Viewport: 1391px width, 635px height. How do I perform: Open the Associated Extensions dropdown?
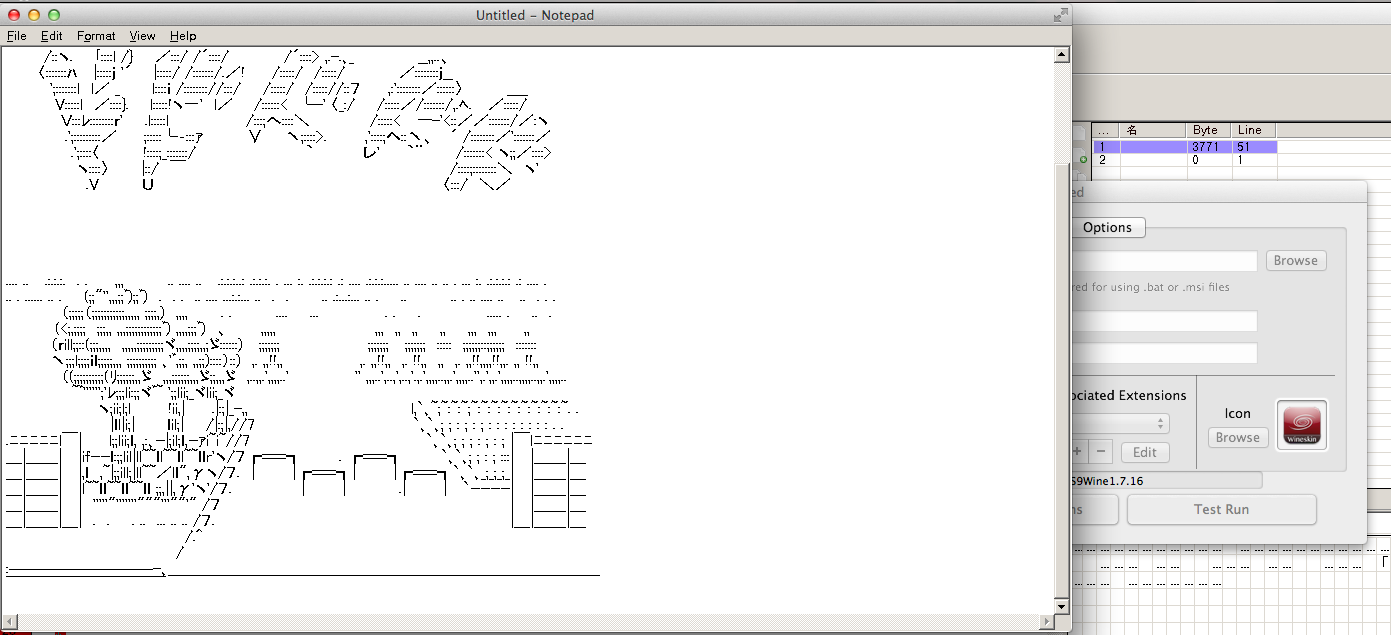(1119, 424)
